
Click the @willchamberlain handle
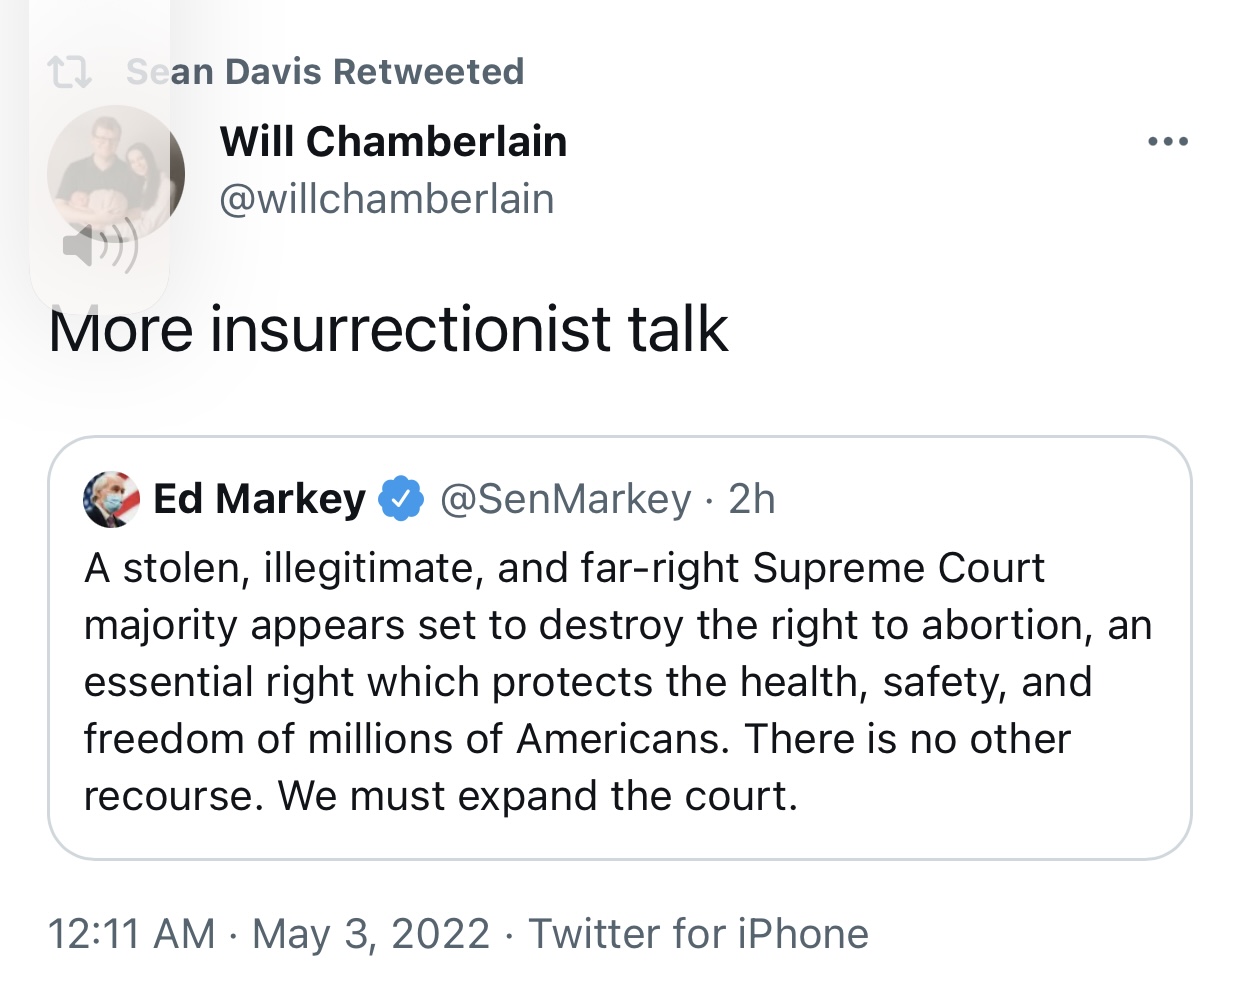[386, 199]
